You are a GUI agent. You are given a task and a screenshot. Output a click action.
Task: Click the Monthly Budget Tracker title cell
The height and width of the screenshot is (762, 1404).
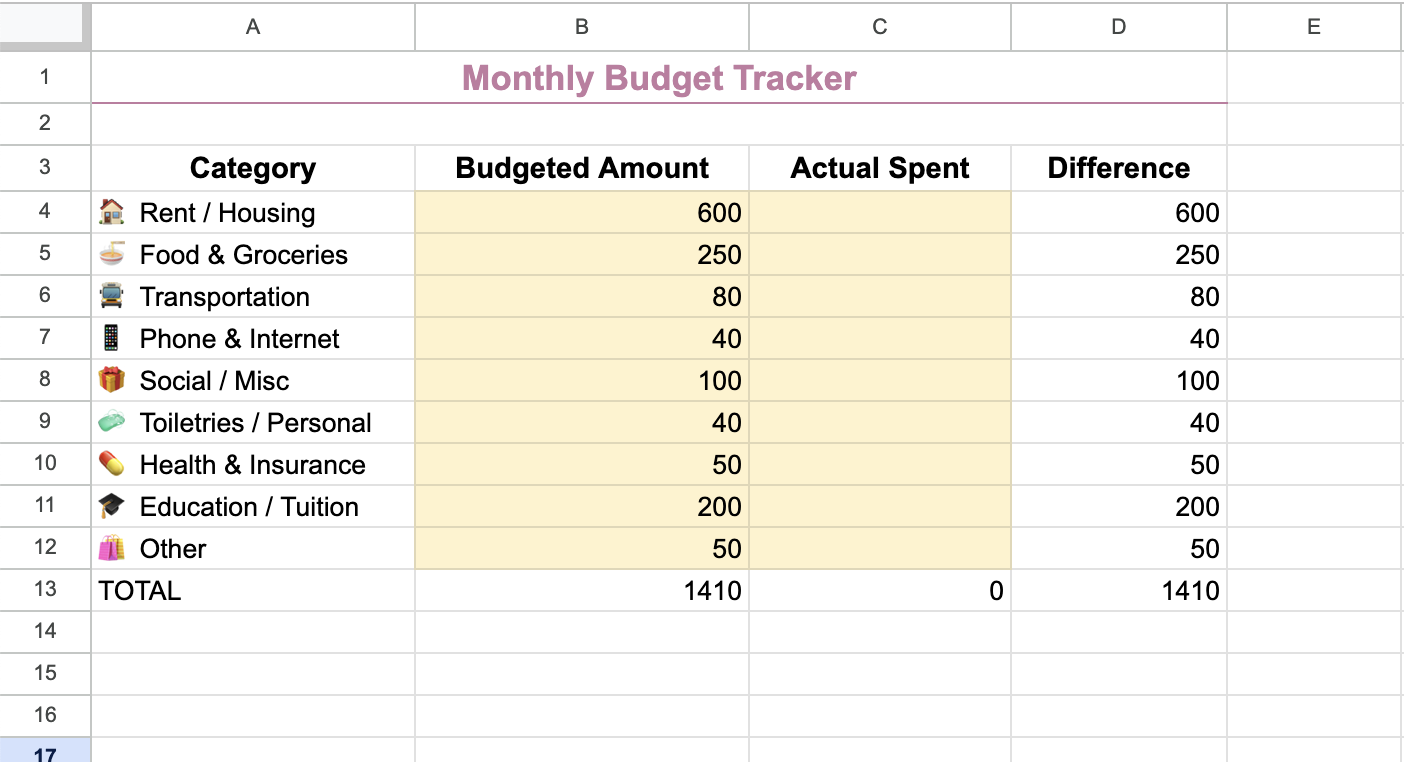click(658, 78)
